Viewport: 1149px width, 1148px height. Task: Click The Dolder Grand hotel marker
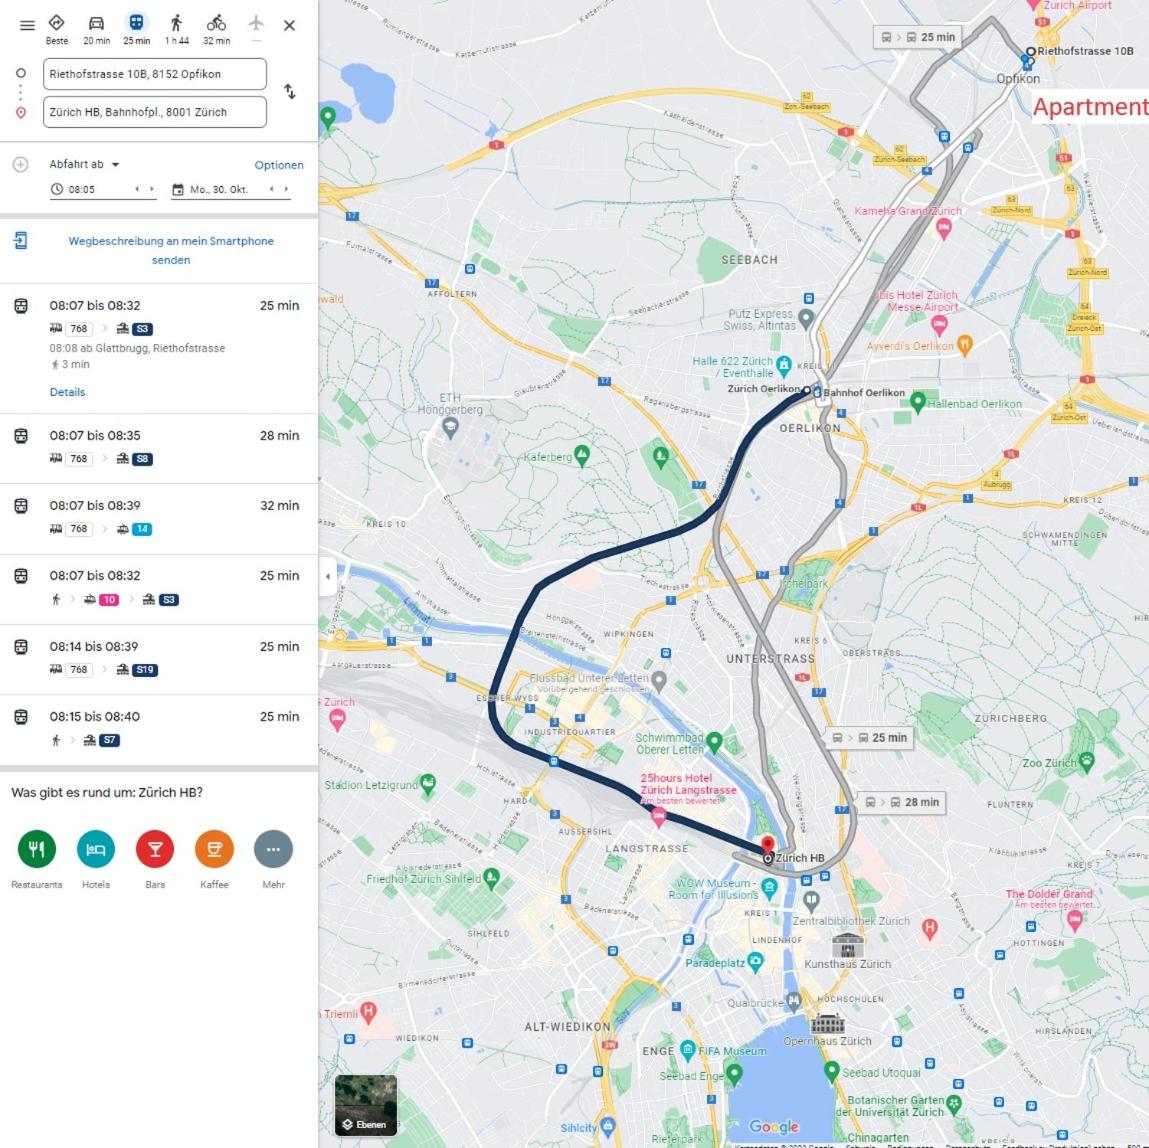[x=1075, y=920]
